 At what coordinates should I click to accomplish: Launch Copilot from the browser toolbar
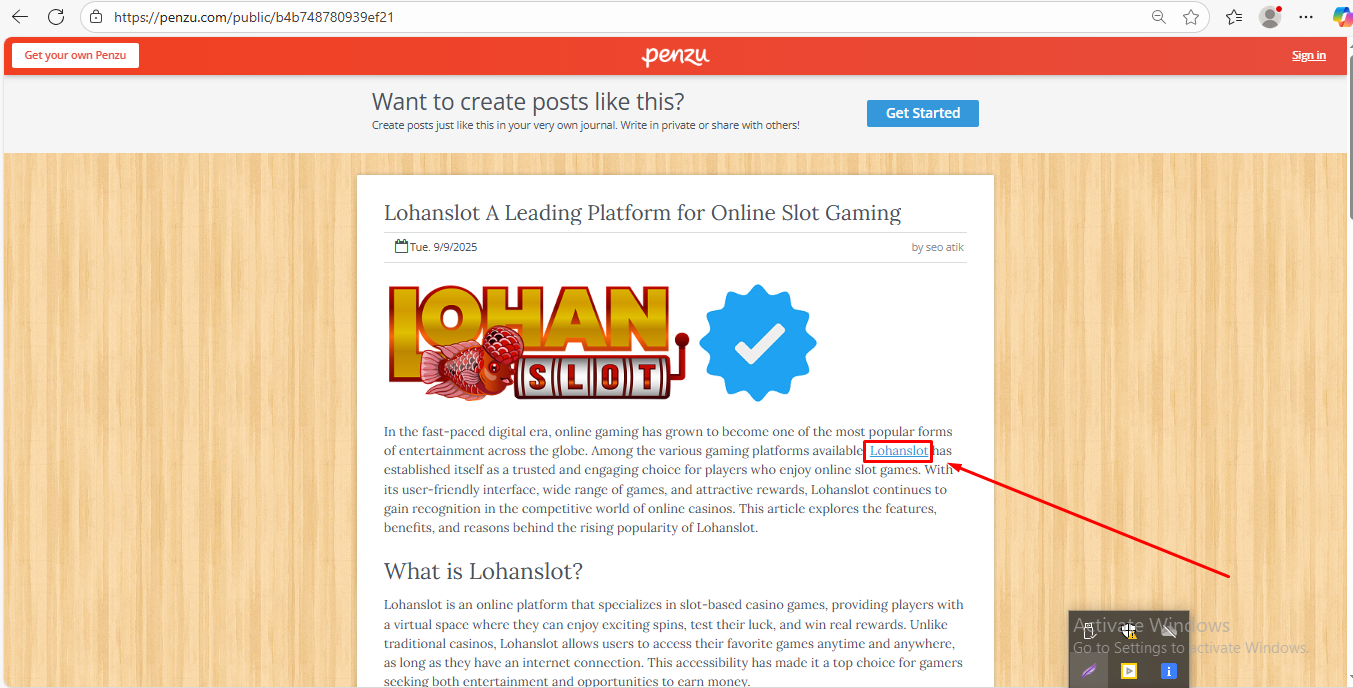[x=1342, y=17]
